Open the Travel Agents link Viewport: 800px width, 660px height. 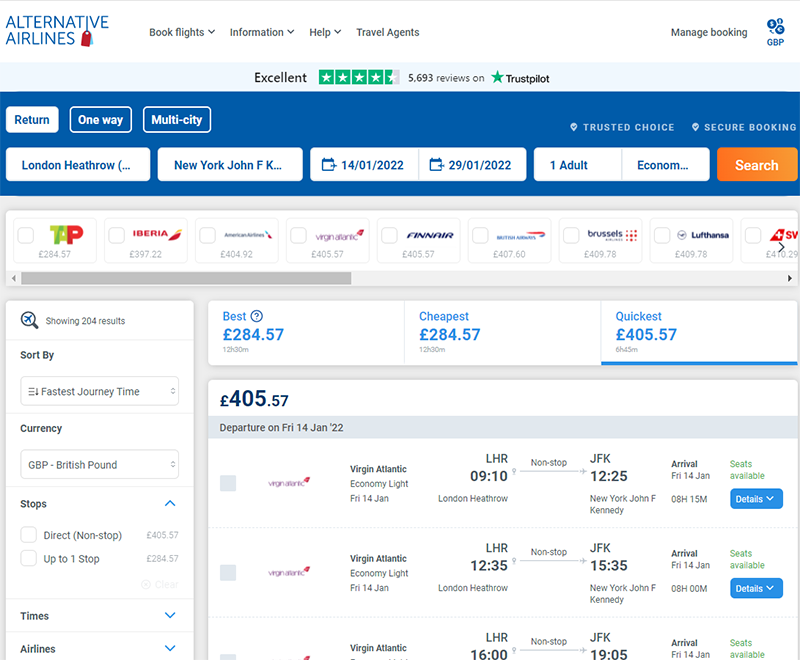click(x=388, y=32)
